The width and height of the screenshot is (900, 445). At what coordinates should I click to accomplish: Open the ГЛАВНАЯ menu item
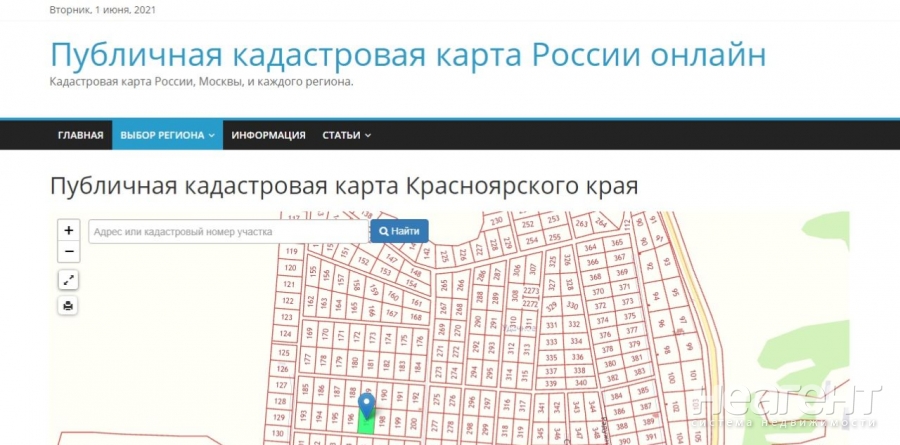pos(80,135)
